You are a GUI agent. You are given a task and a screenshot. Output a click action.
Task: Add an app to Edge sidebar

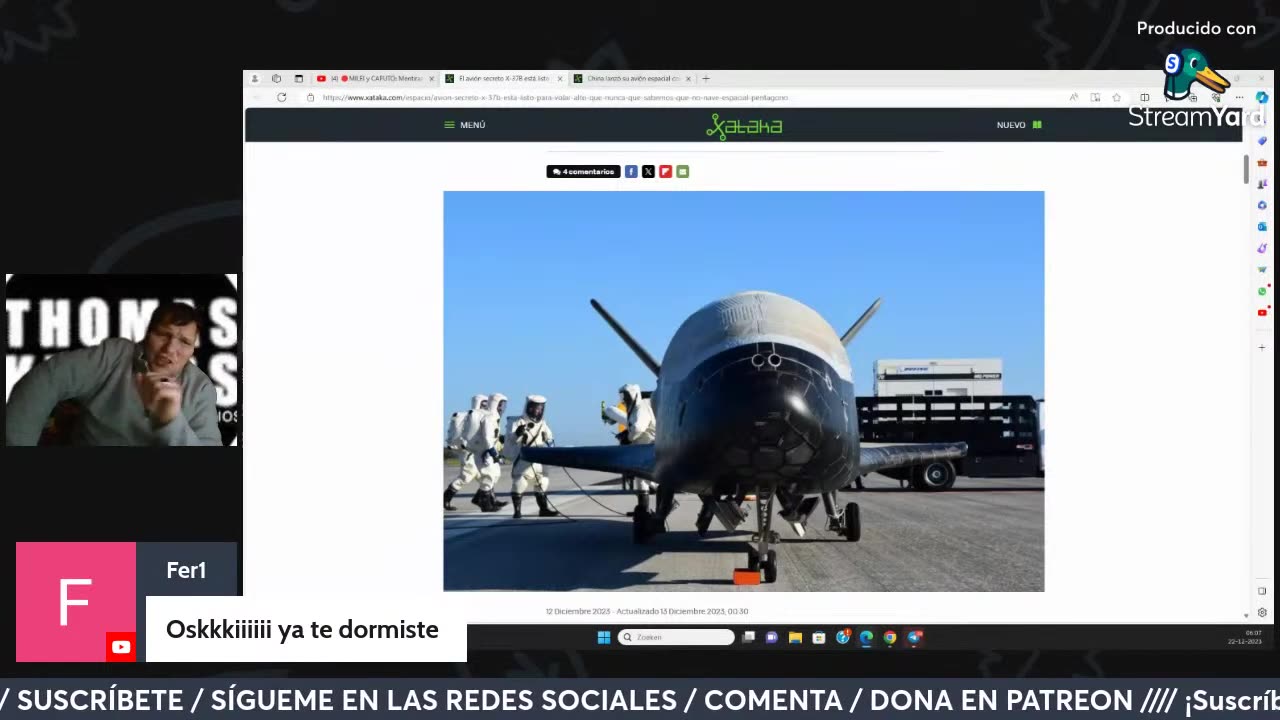point(1262,347)
